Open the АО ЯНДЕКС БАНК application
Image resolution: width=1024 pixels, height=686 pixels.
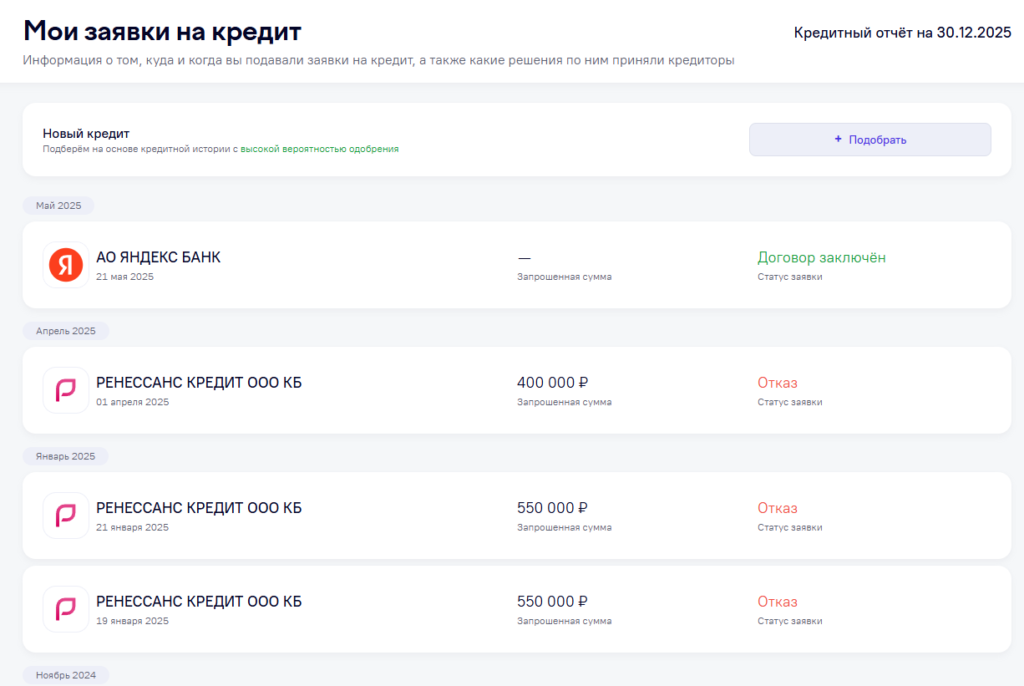pyautogui.click(x=517, y=265)
